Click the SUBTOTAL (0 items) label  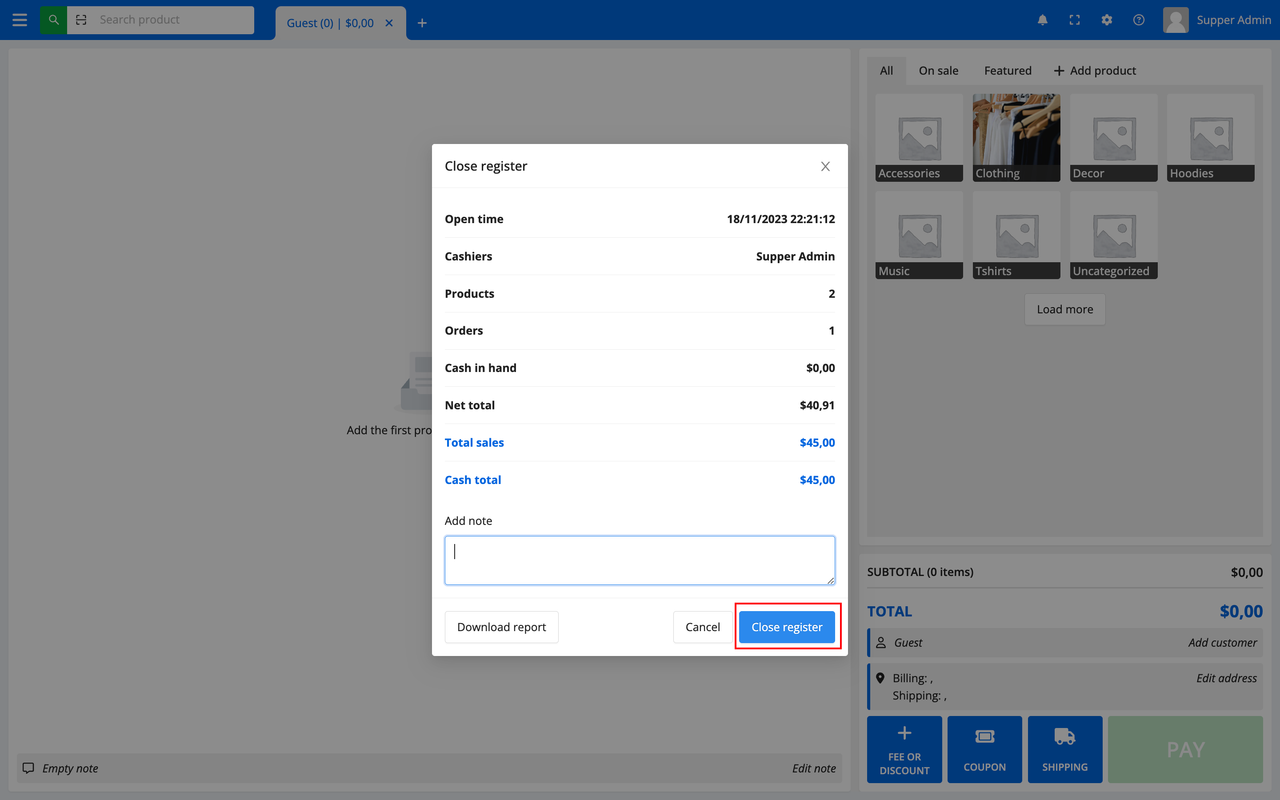coord(920,572)
